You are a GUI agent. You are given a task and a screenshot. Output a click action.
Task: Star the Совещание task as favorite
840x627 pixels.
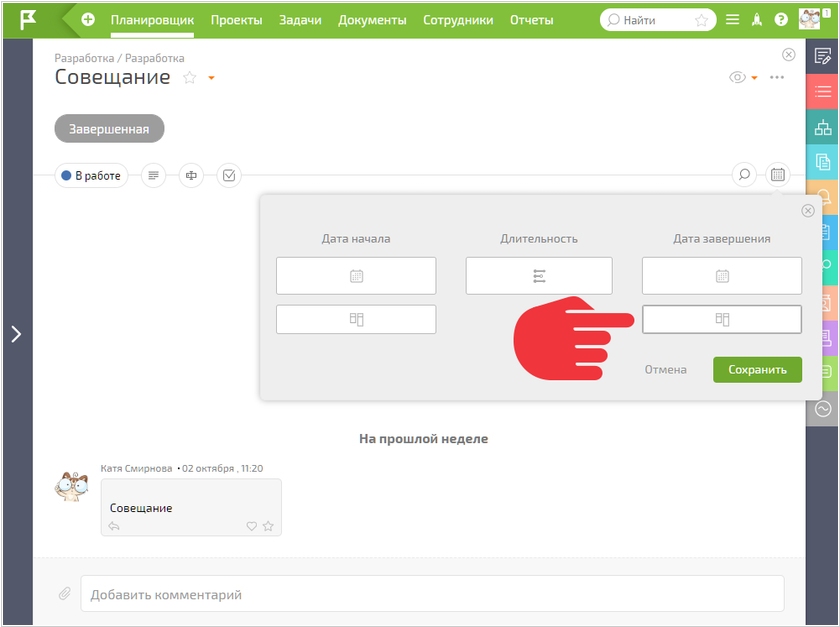tap(190, 78)
